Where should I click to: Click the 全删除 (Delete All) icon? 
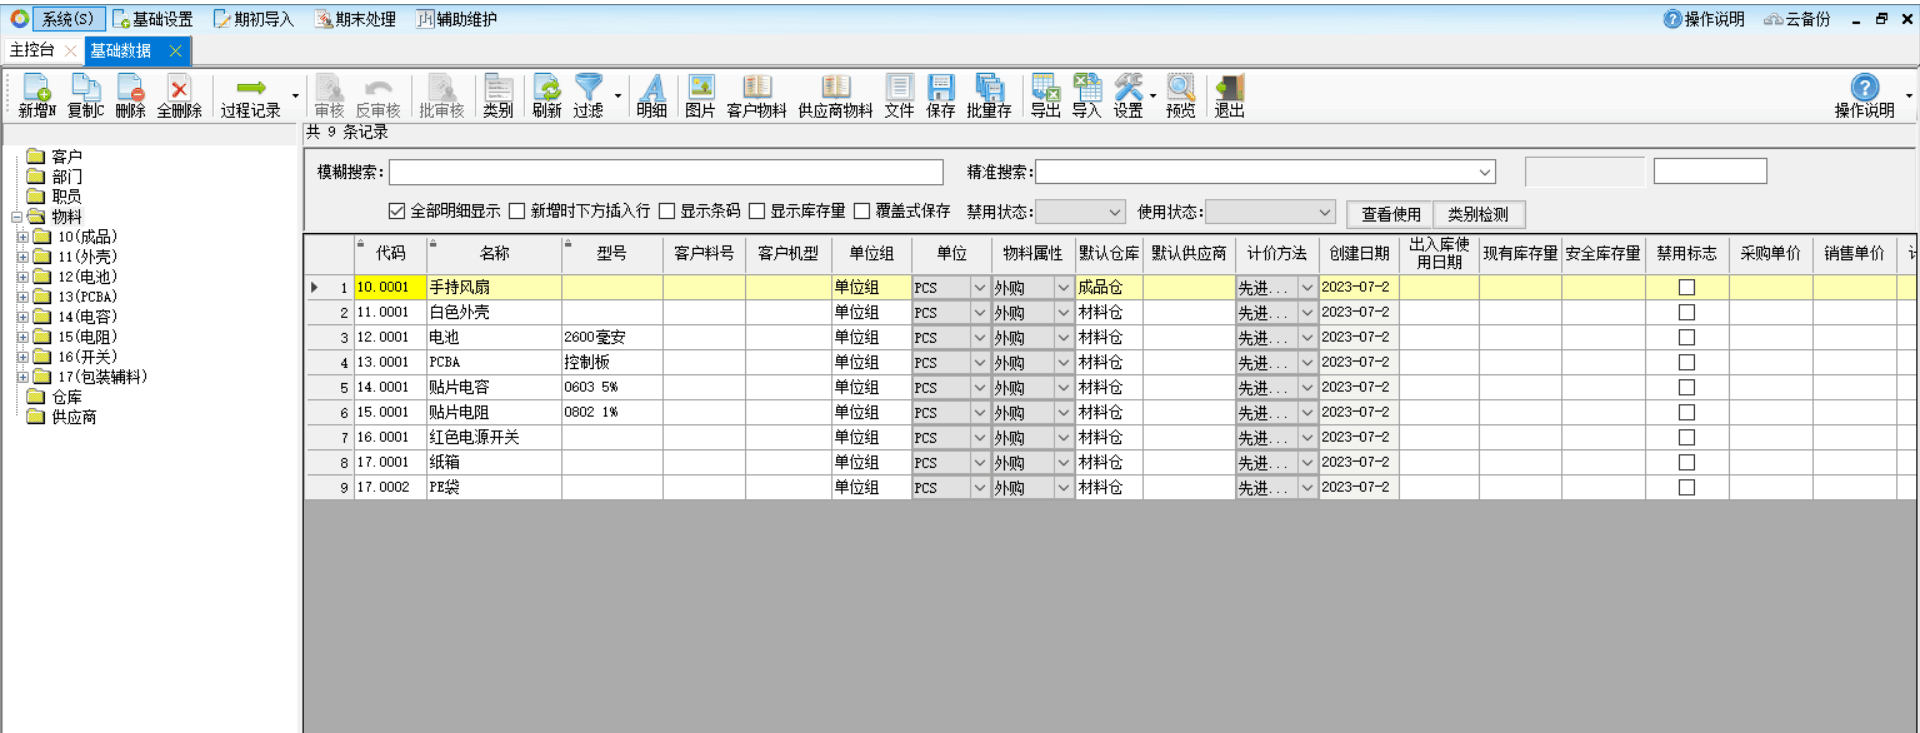(x=179, y=95)
